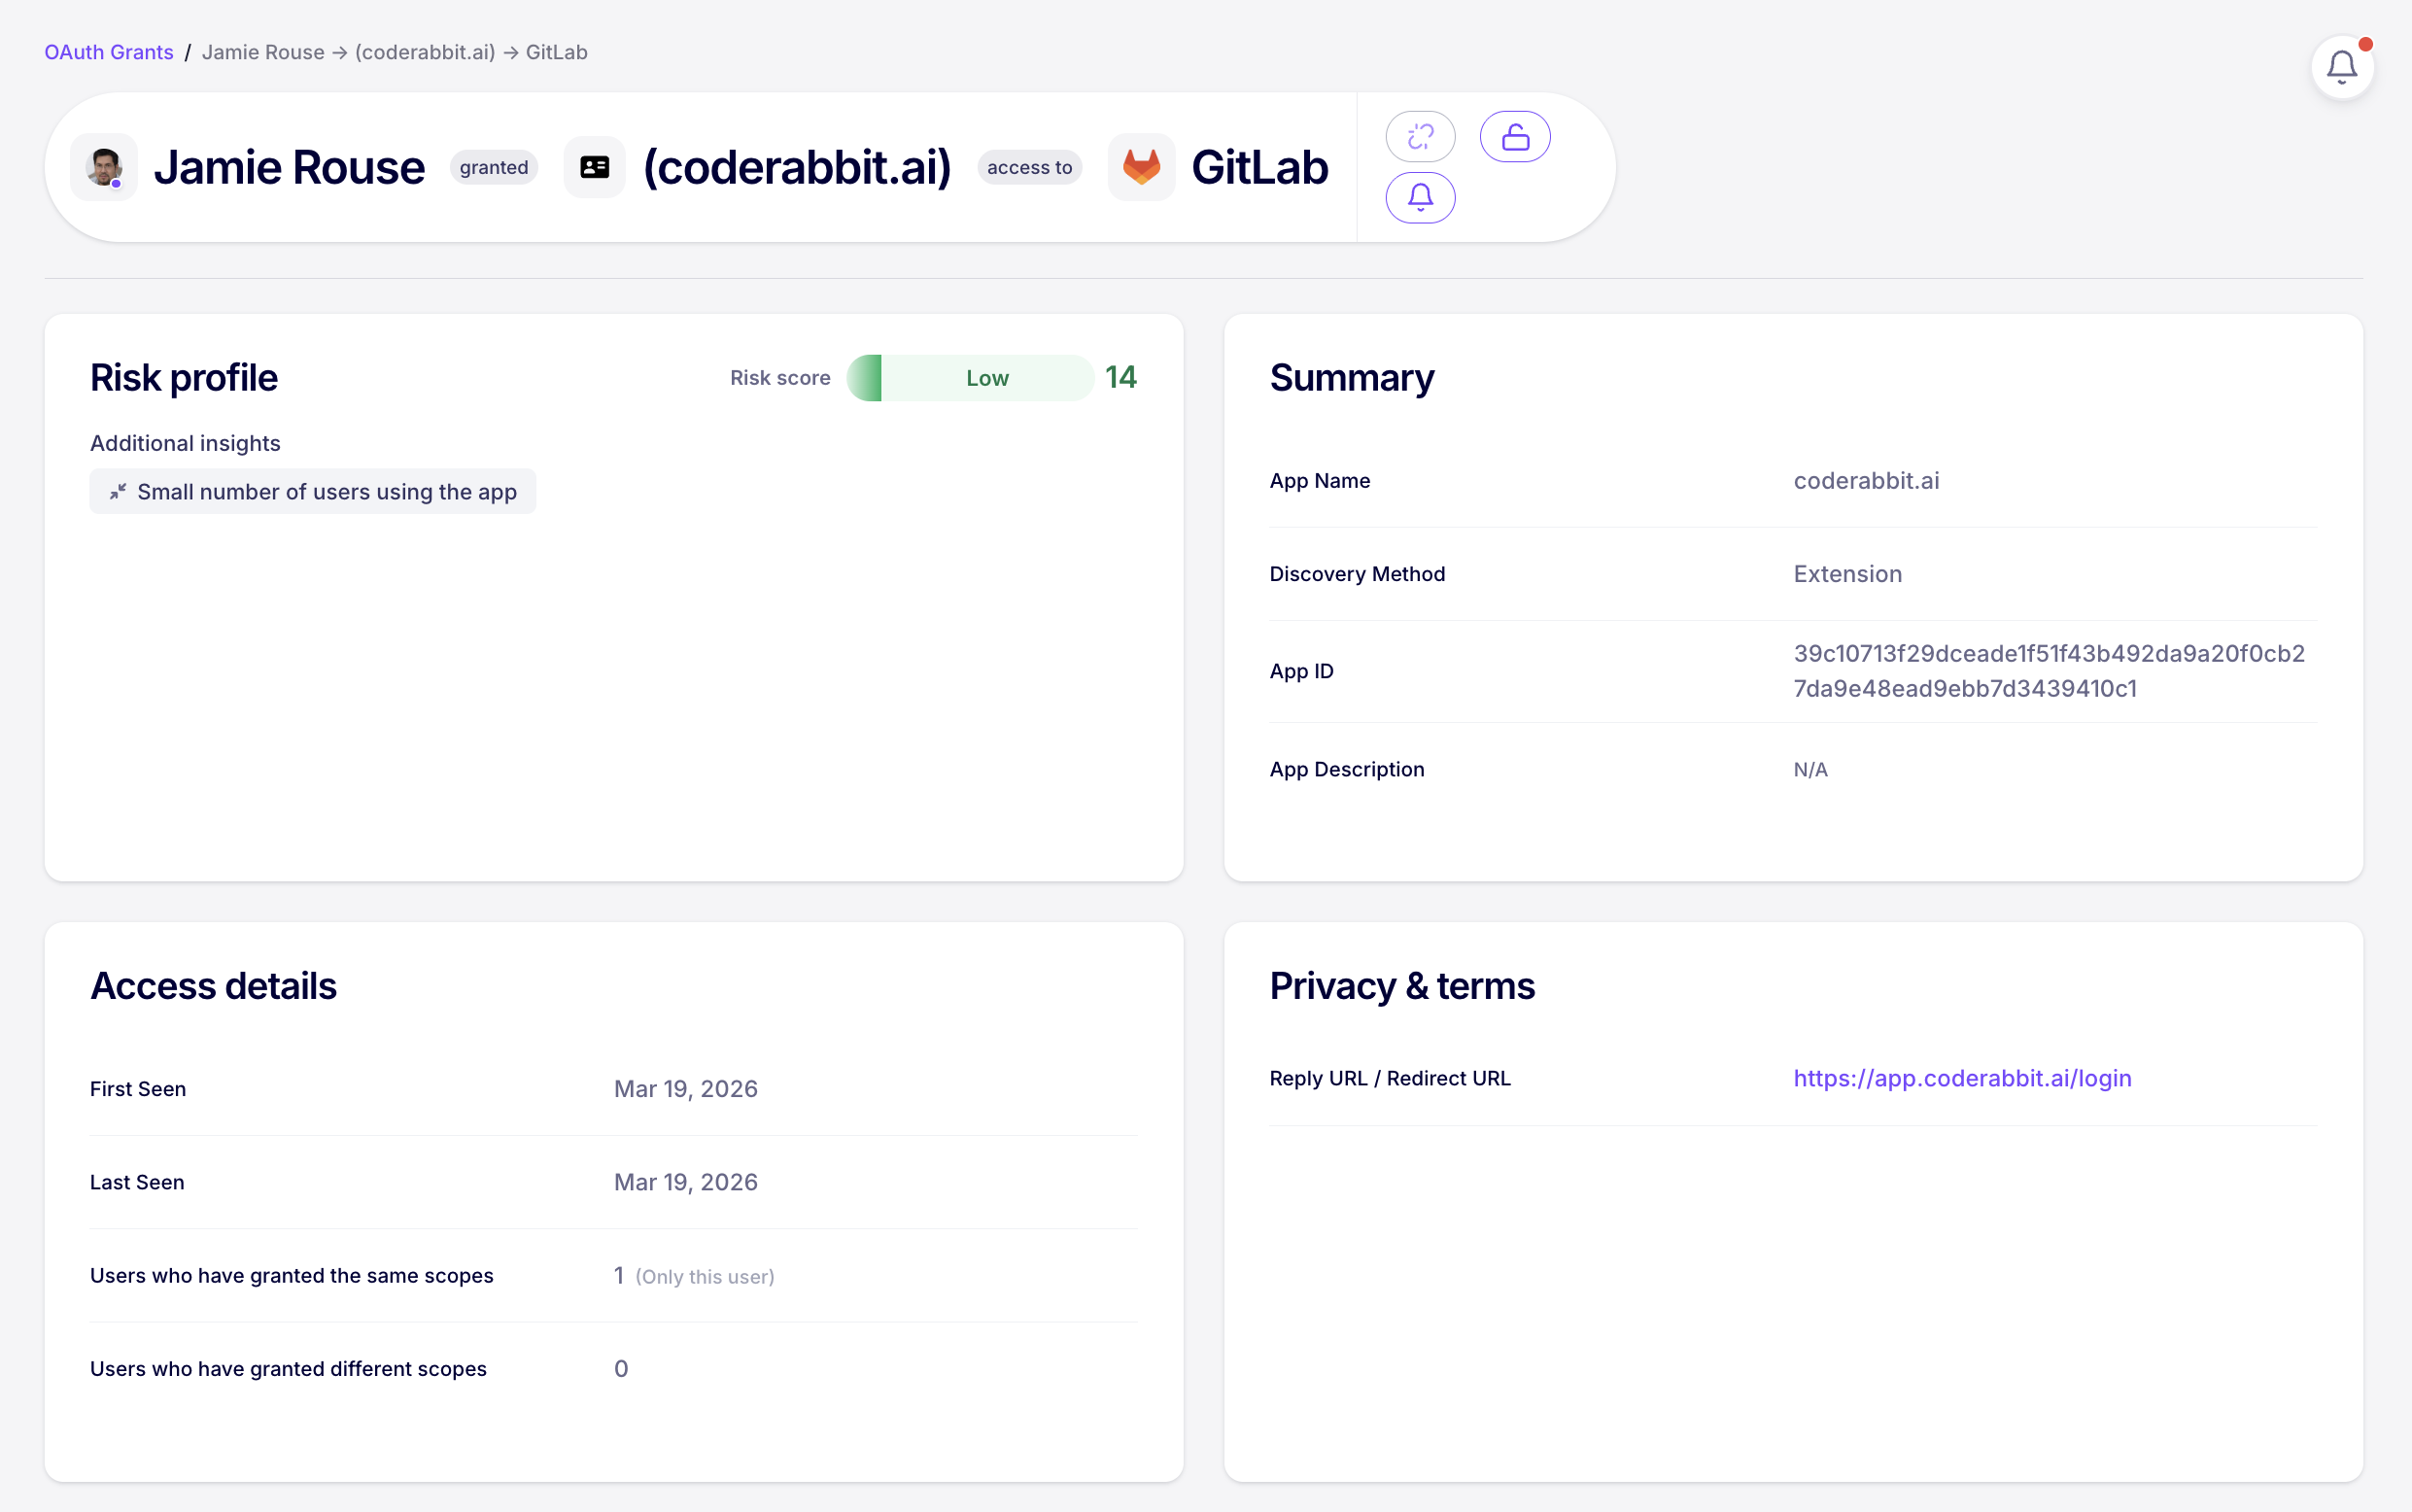This screenshot has height=1512, width=2412.
Task: Click the Risk profile heading
Action: tap(184, 378)
